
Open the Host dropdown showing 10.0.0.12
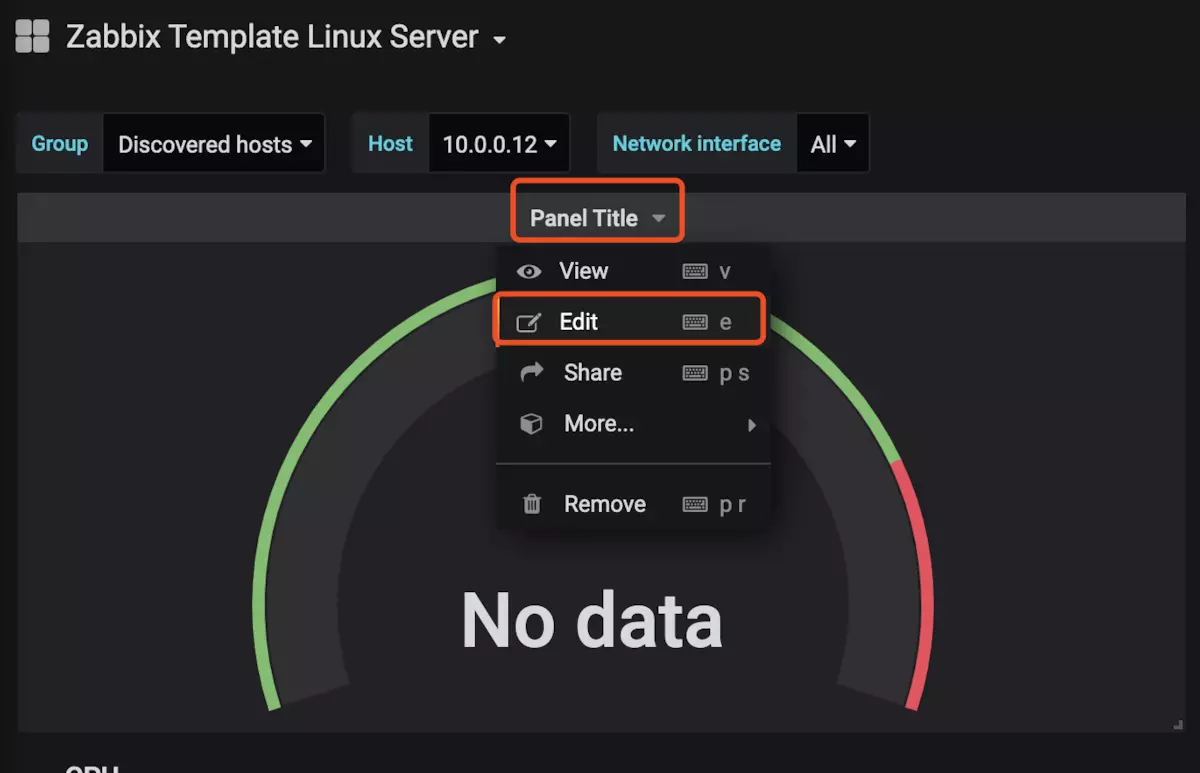click(499, 144)
